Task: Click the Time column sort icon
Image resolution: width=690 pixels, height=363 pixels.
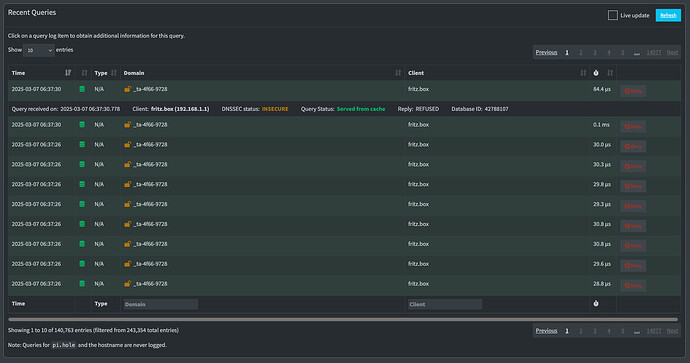Action: coord(68,73)
